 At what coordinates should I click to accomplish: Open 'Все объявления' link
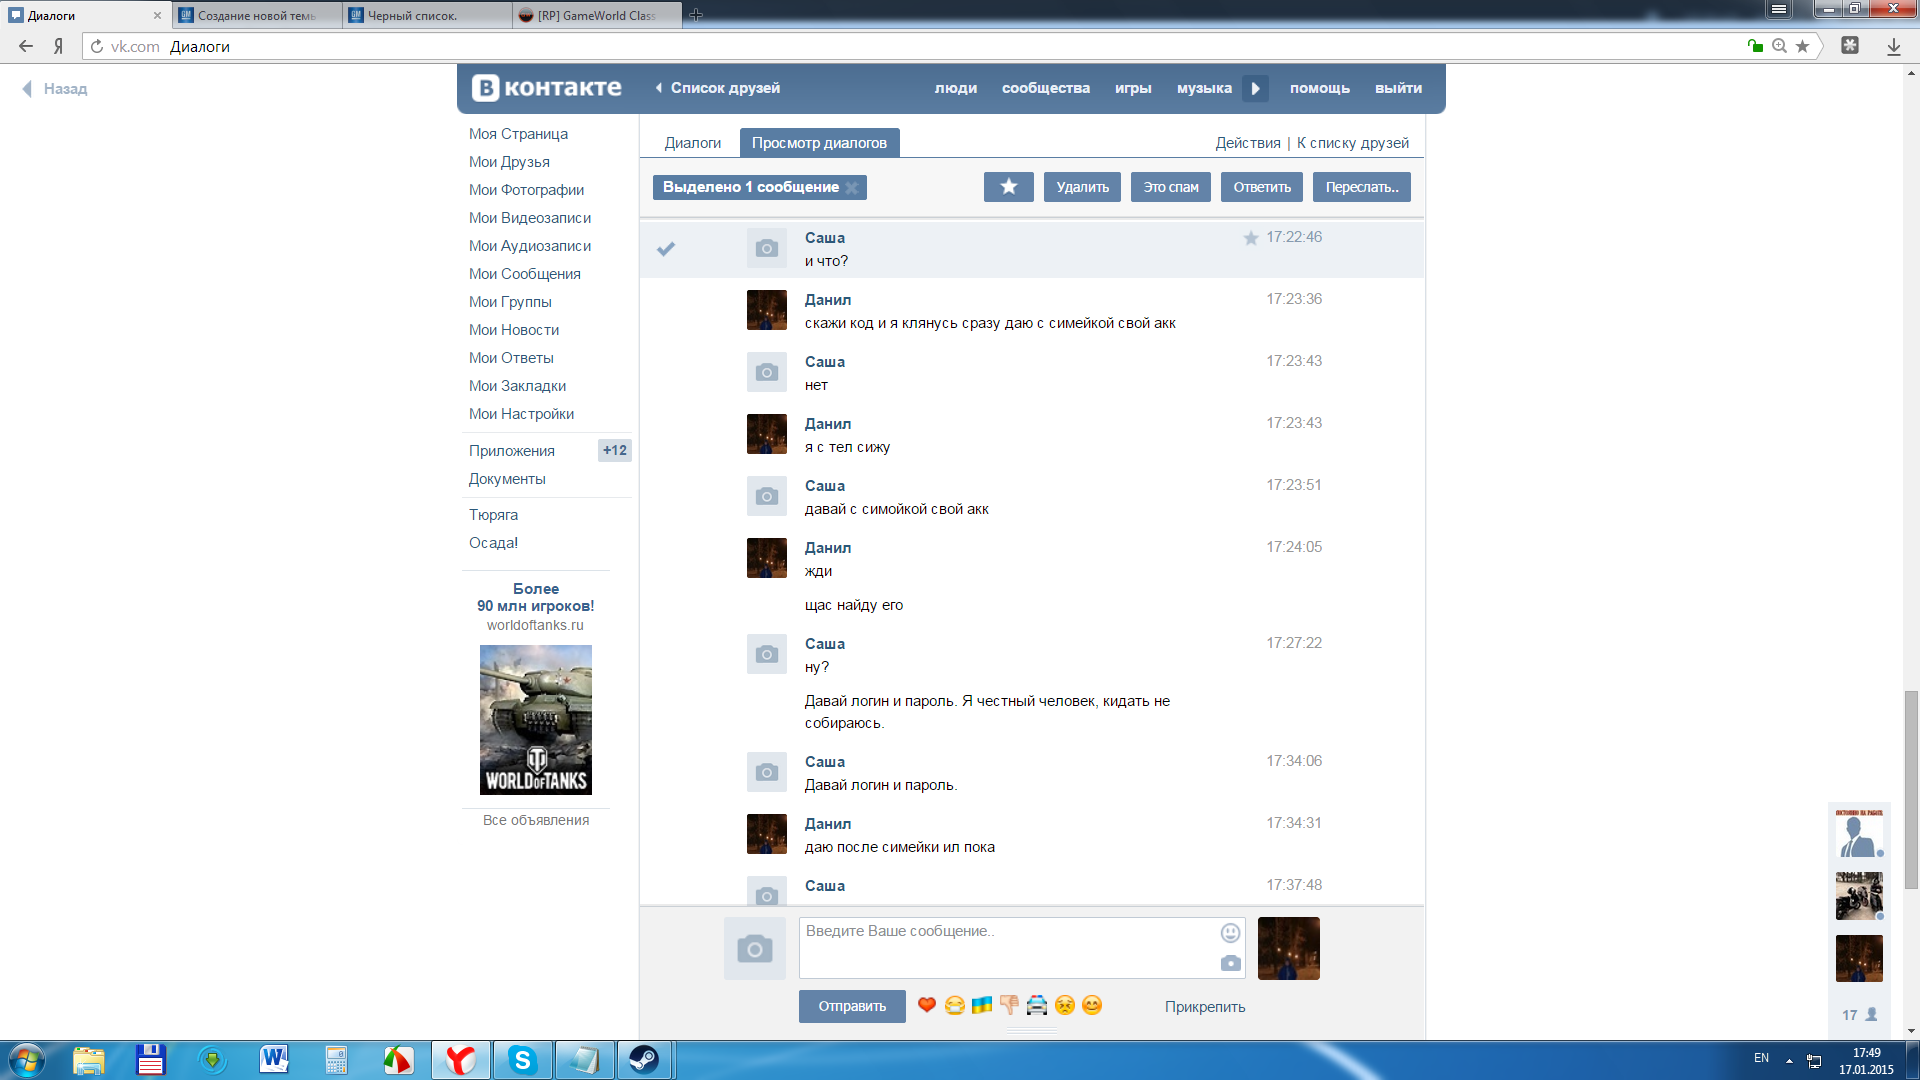click(x=536, y=820)
